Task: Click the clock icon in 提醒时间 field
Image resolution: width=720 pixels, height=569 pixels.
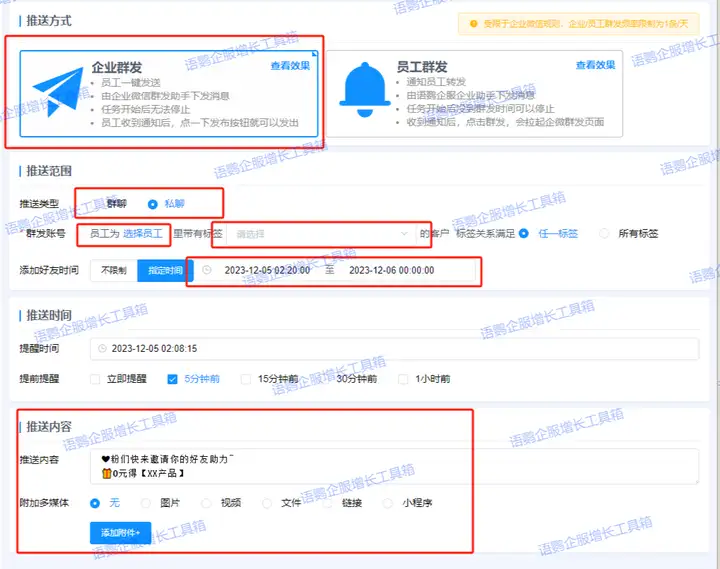Action: pos(102,349)
